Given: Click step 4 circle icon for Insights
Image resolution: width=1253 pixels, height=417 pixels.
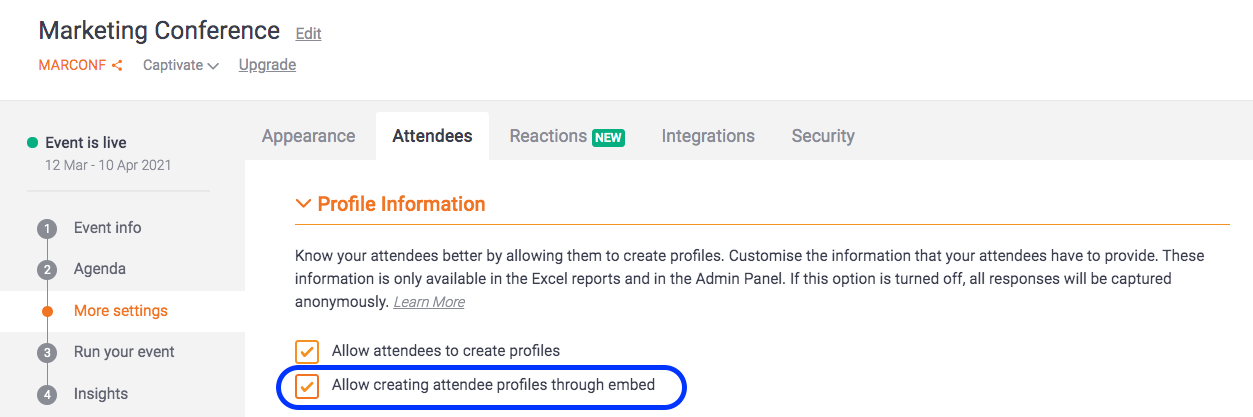Looking at the screenshot, I should click(47, 395).
